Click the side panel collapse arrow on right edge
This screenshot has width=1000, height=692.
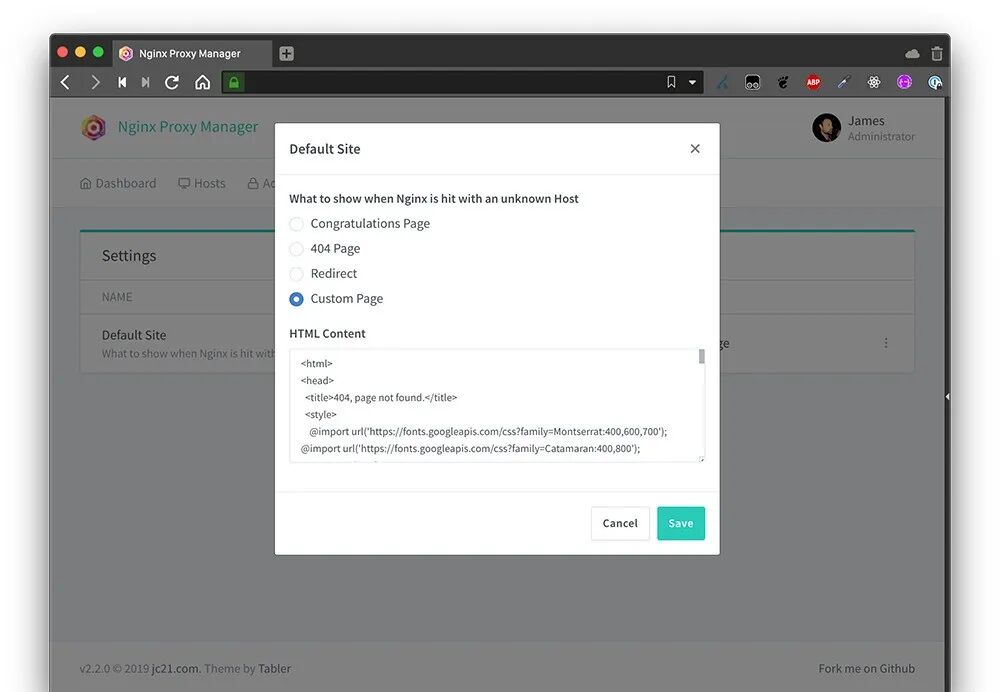click(947, 397)
